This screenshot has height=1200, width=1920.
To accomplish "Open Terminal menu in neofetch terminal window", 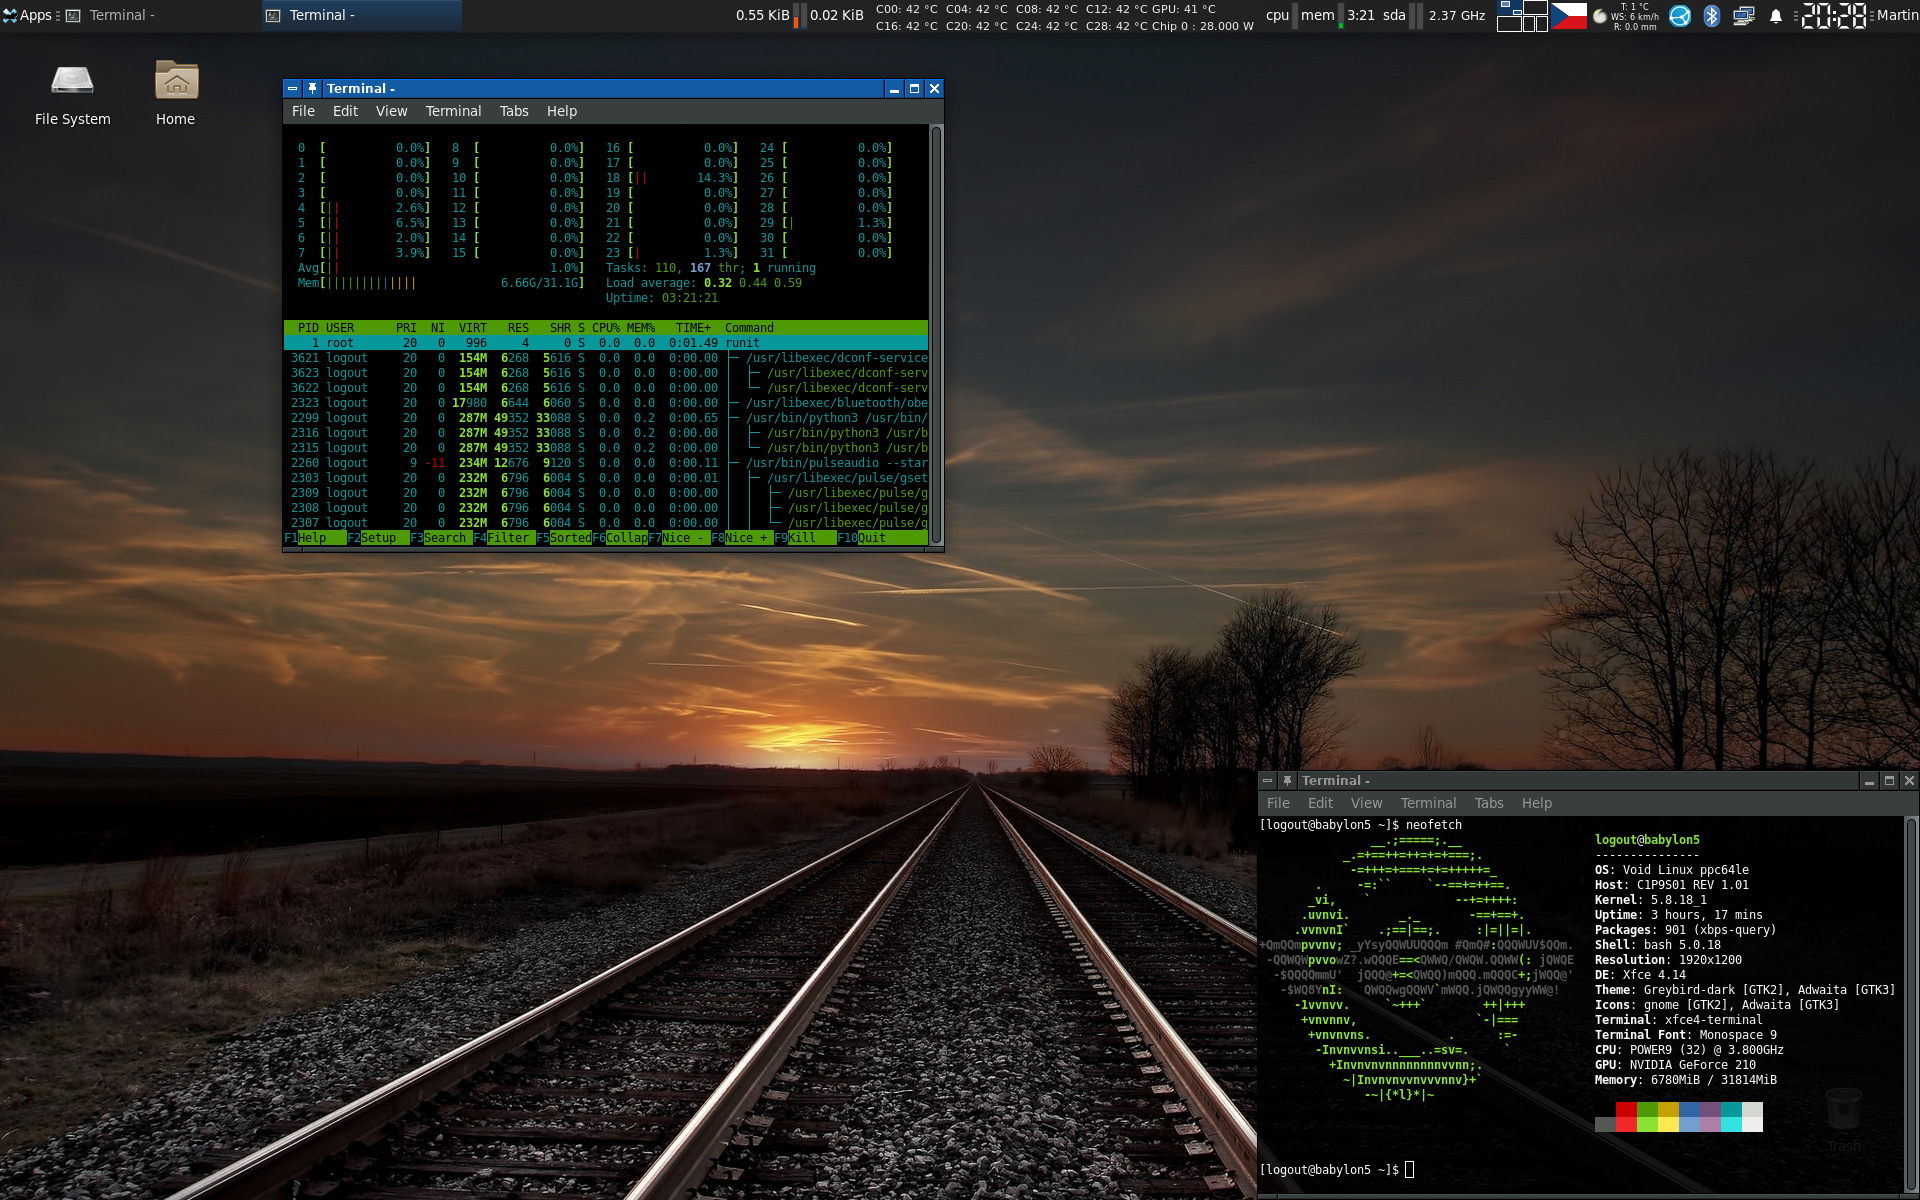I will (x=1428, y=803).
